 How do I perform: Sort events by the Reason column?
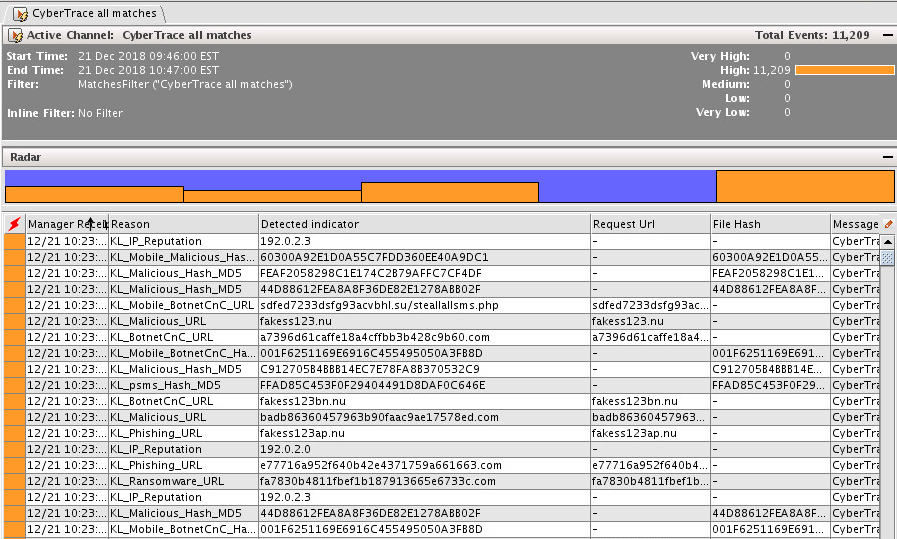click(182, 224)
